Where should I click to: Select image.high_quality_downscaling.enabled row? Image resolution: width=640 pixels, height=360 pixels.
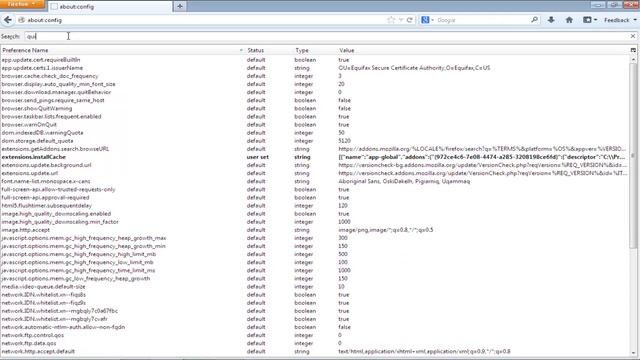[315, 213]
